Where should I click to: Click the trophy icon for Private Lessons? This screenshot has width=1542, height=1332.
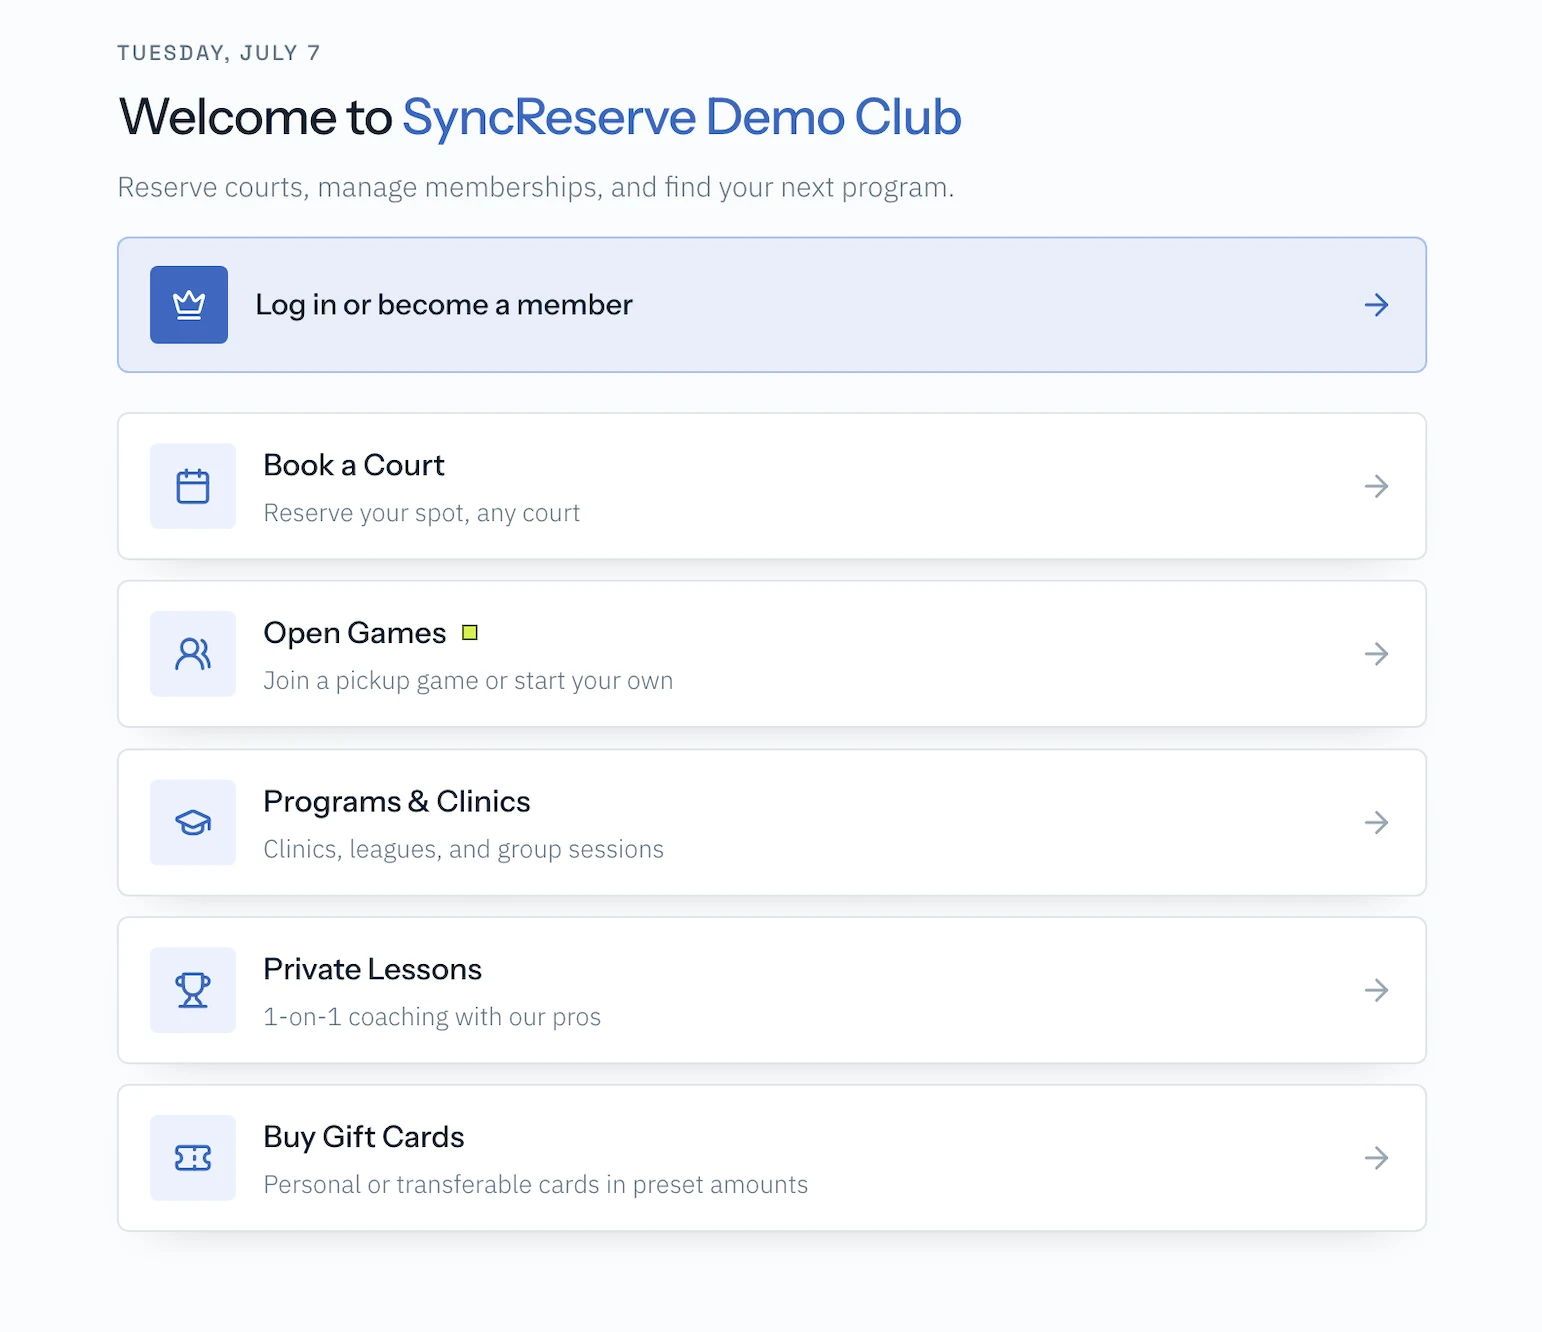click(x=193, y=990)
